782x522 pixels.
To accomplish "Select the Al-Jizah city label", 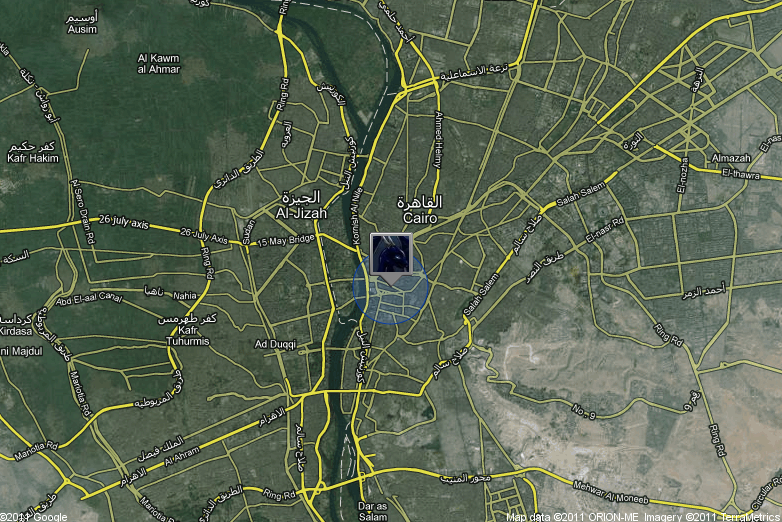I will 298,212.
